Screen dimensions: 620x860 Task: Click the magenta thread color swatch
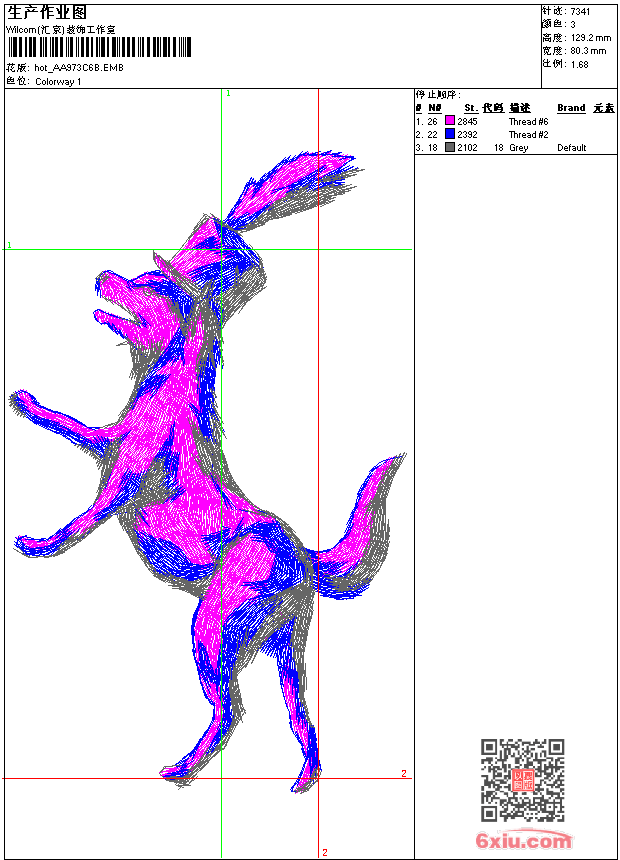coord(450,121)
